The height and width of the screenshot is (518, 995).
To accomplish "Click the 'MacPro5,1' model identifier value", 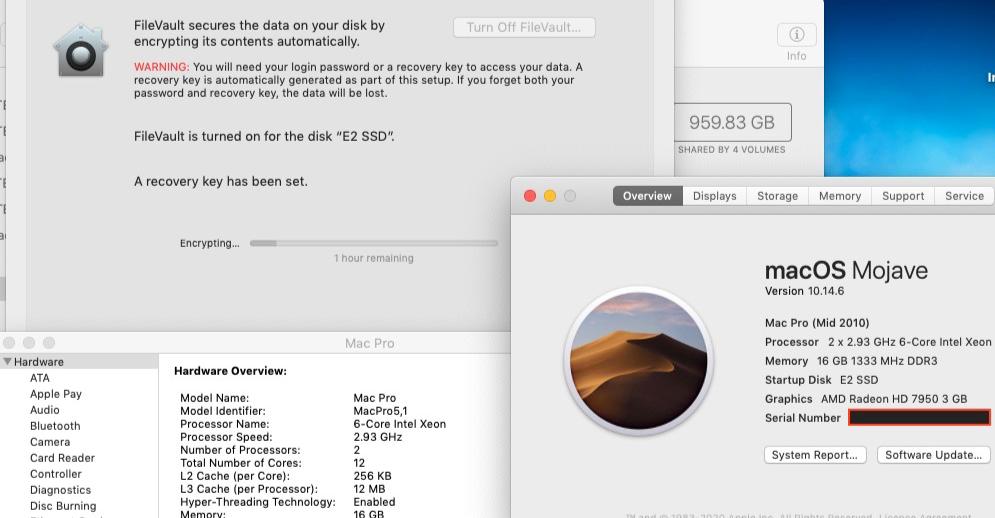I will [x=380, y=411].
